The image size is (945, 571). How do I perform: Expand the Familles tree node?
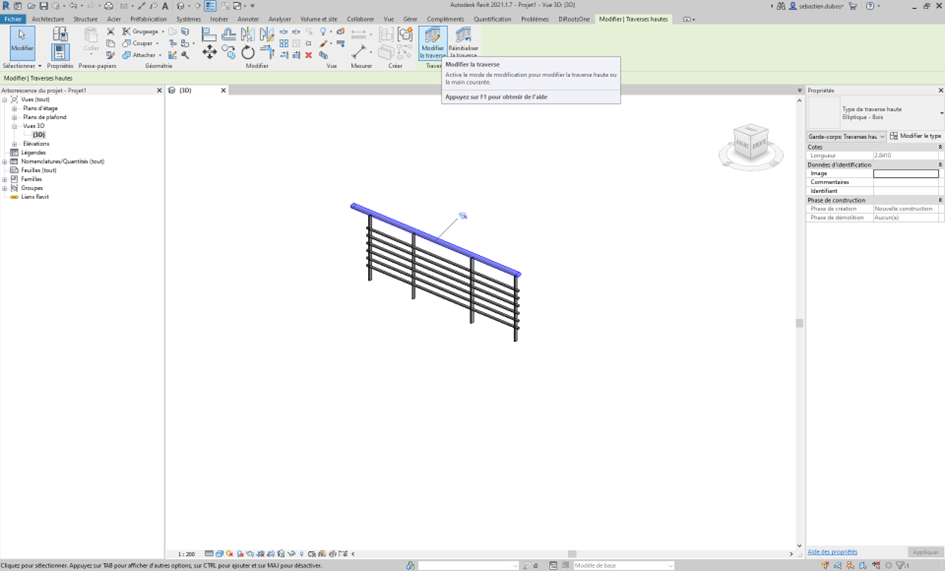5,179
